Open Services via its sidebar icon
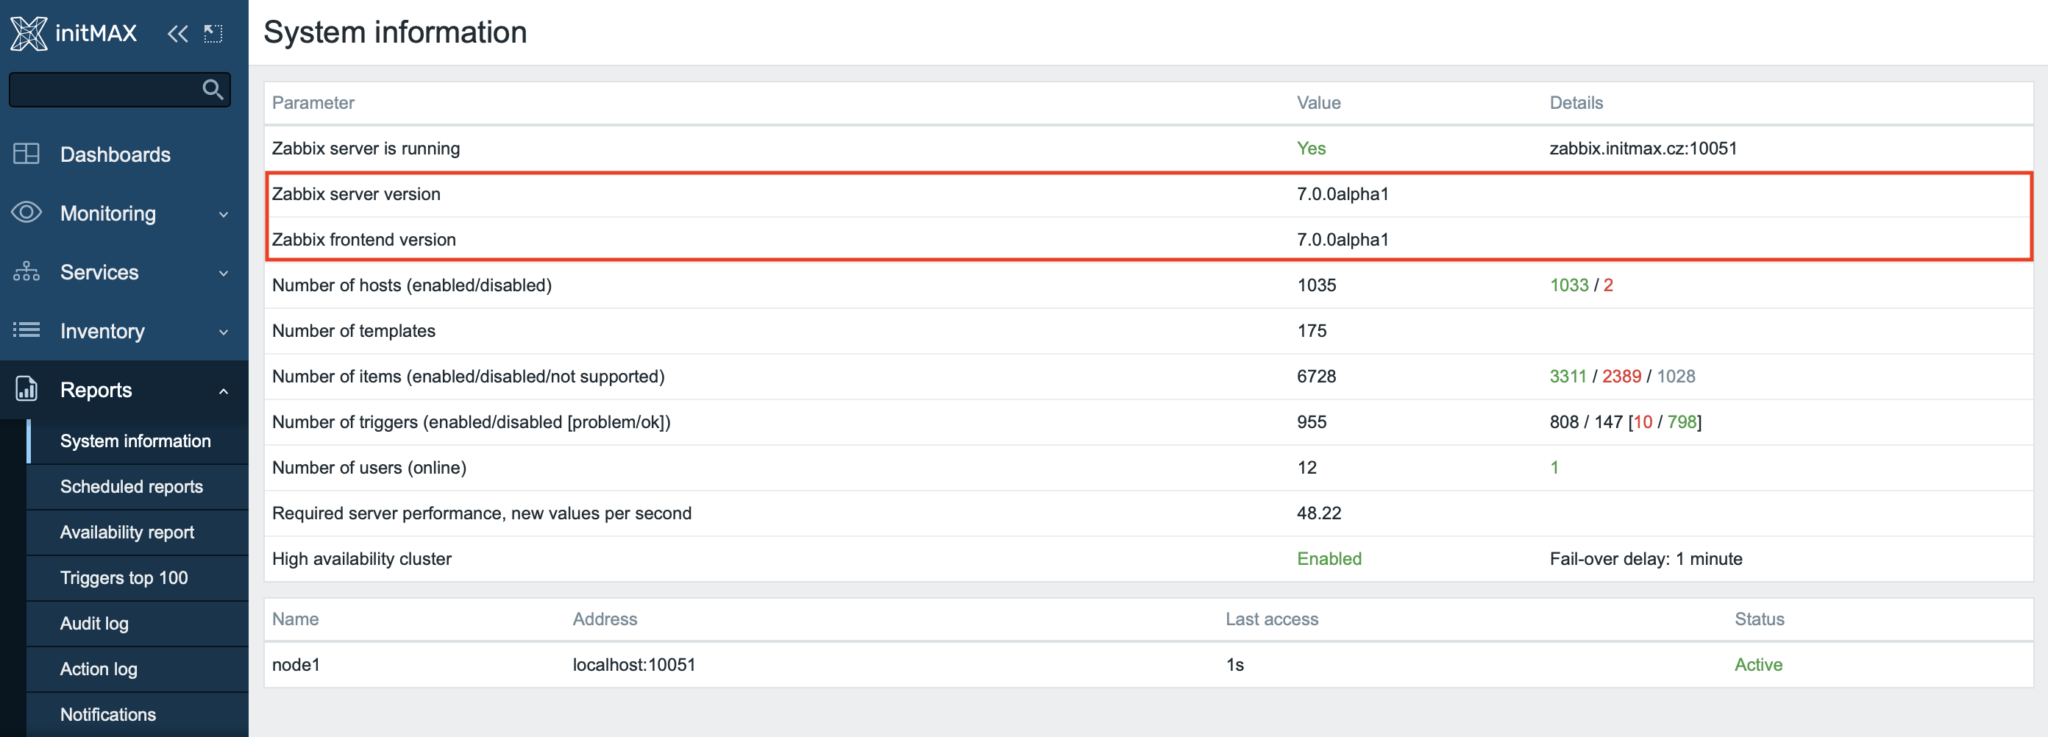The image size is (2048, 737). 25,272
